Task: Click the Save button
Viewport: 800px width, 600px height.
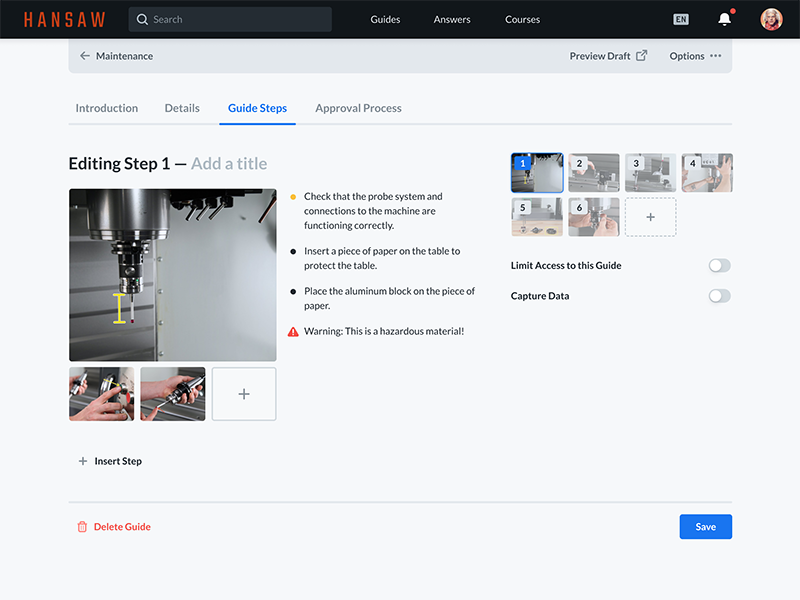Action: point(705,526)
